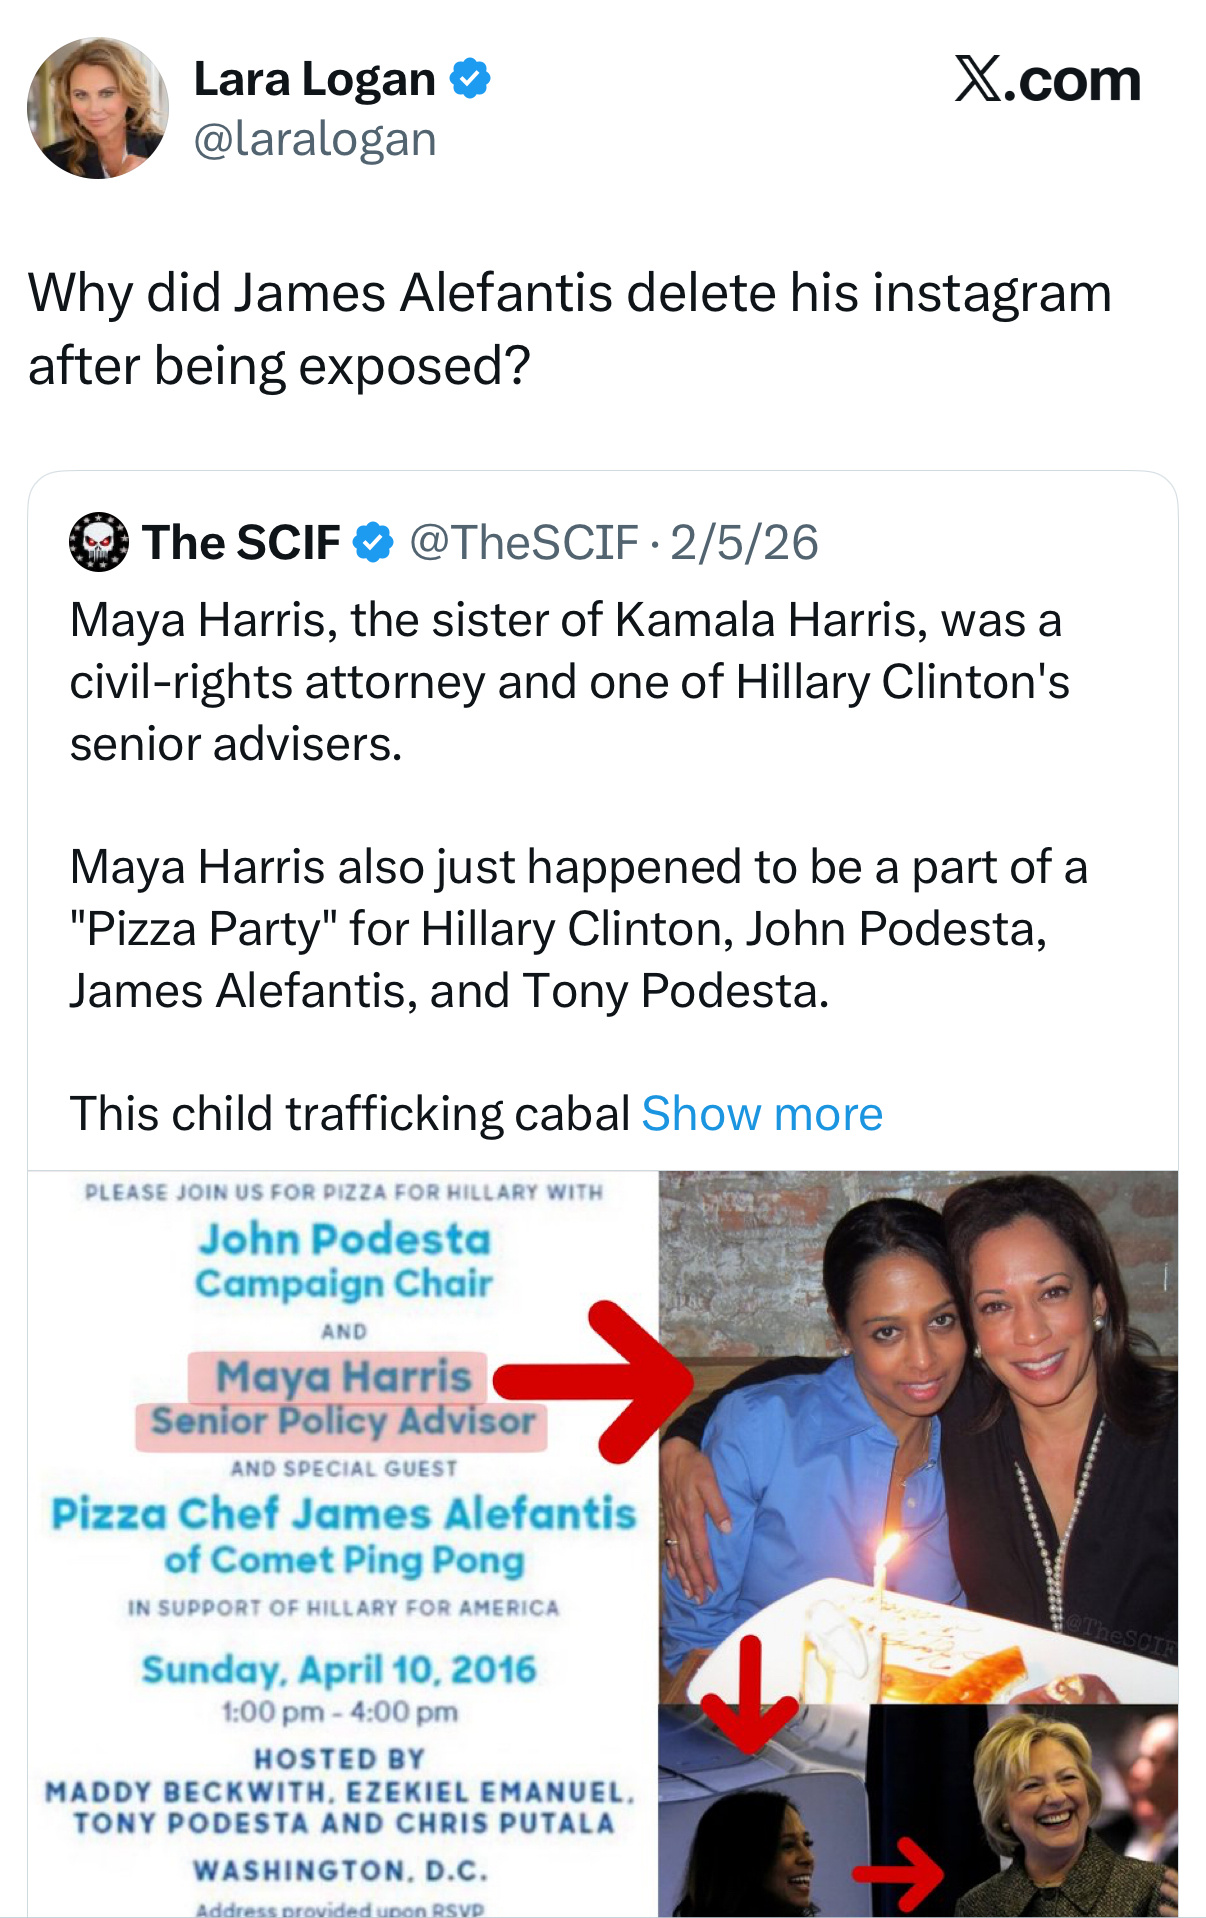Open the photo of the laughing blonde woman
The image size is (1206, 1918).
coord(1040,1810)
